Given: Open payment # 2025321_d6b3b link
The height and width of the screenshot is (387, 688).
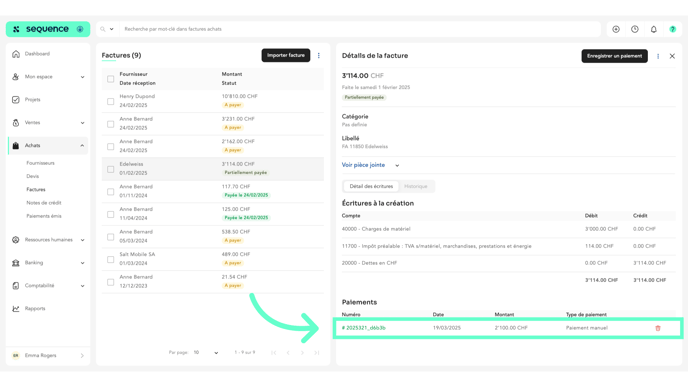Looking at the screenshot, I should 364,328.
